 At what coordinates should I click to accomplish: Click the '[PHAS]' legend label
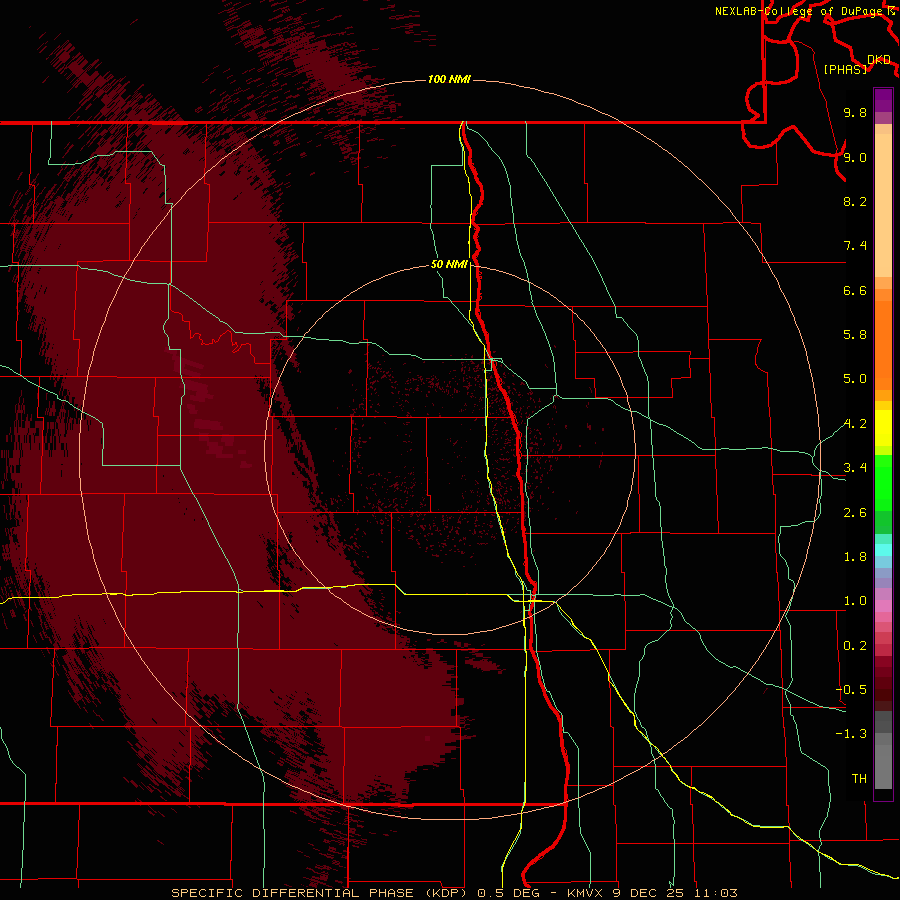click(x=845, y=70)
